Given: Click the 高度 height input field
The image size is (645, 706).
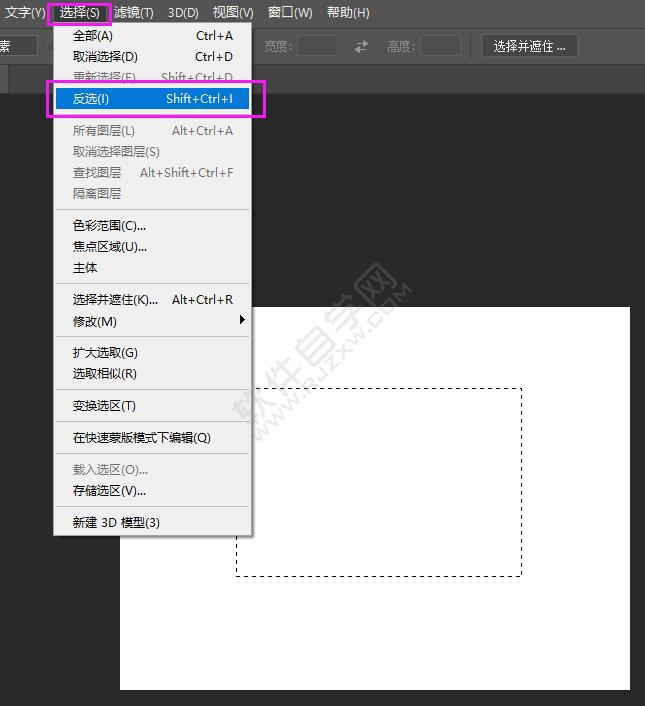Looking at the screenshot, I should pyautogui.click(x=441, y=46).
